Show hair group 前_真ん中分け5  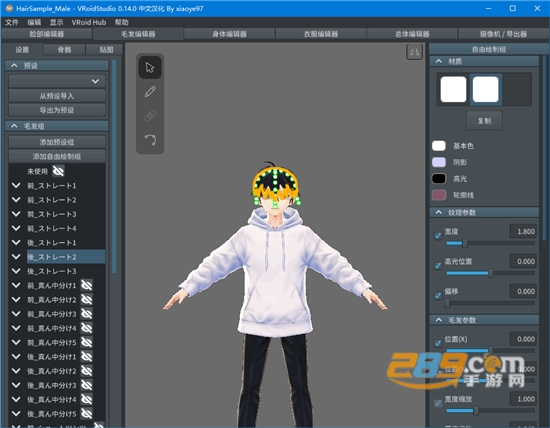tap(87, 342)
